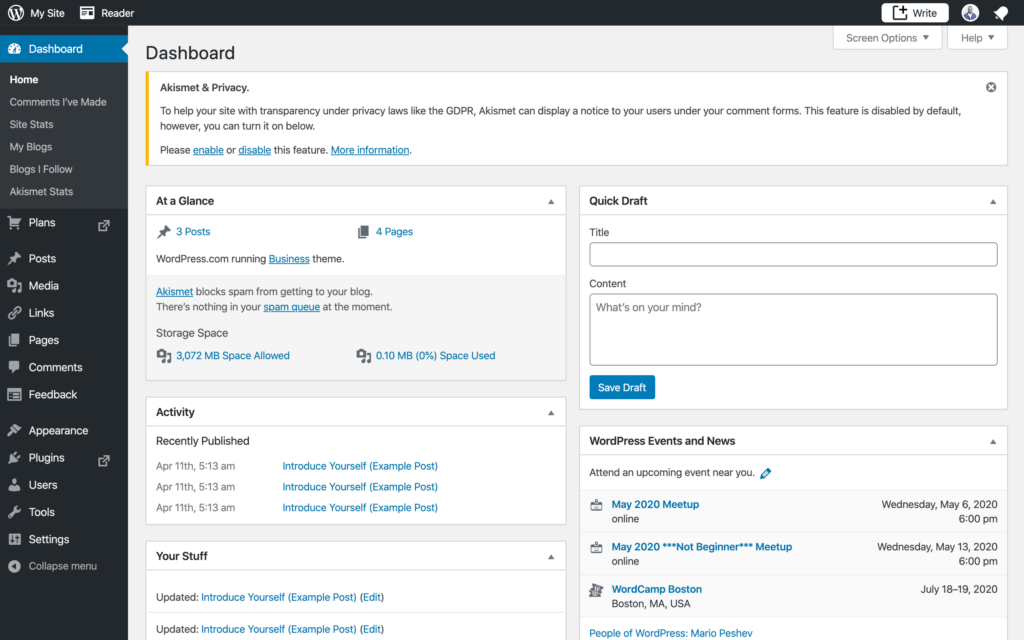This screenshot has width=1024, height=640.
Task: Click the pages icon next to 4 Pages
Action: point(363,232)
